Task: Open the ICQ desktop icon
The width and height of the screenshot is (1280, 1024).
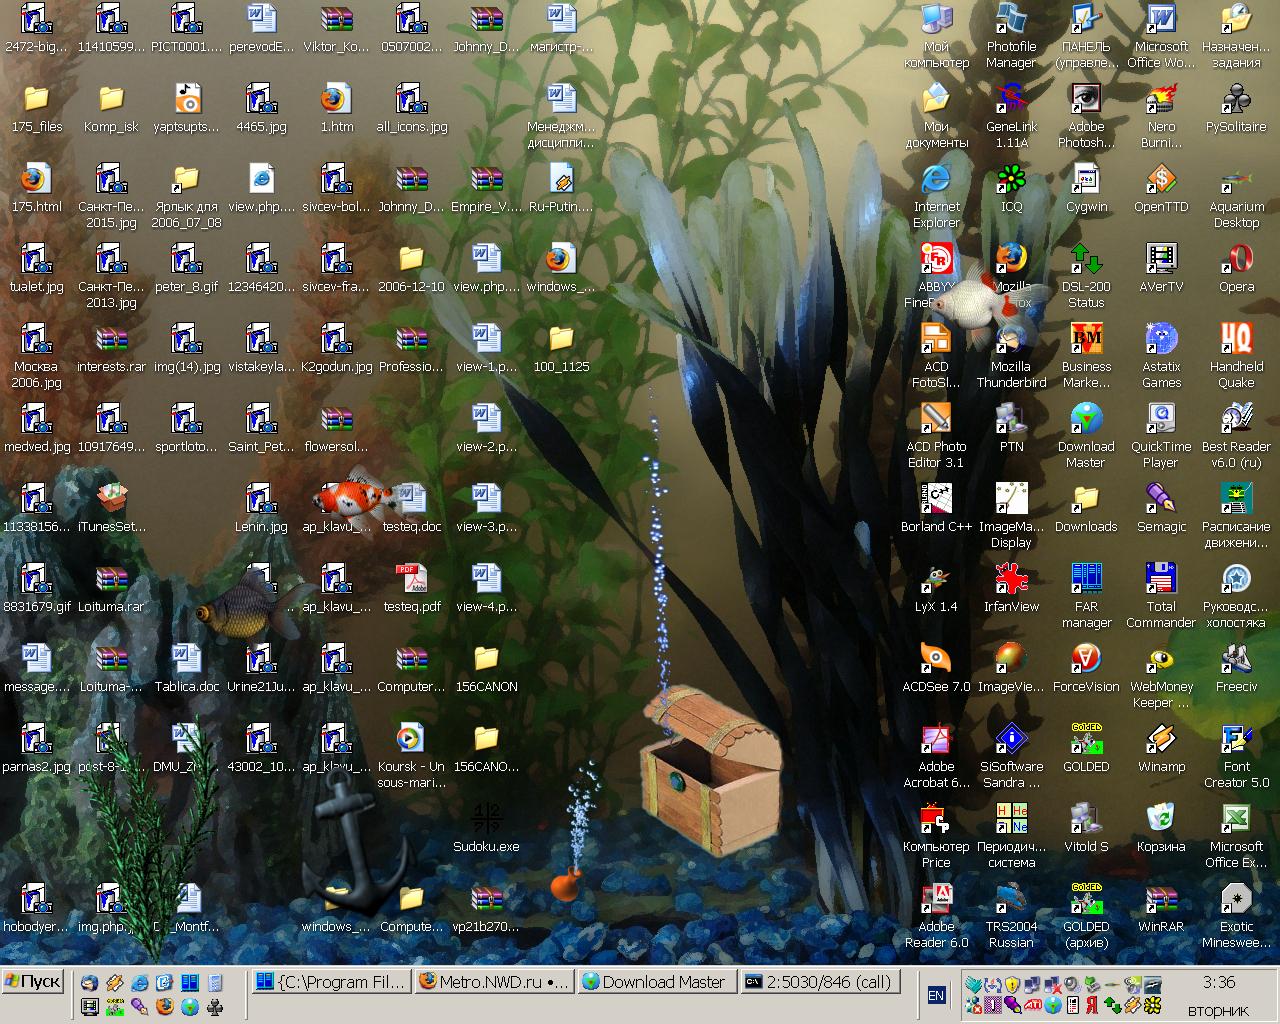Action: (x=1011, y=181)
